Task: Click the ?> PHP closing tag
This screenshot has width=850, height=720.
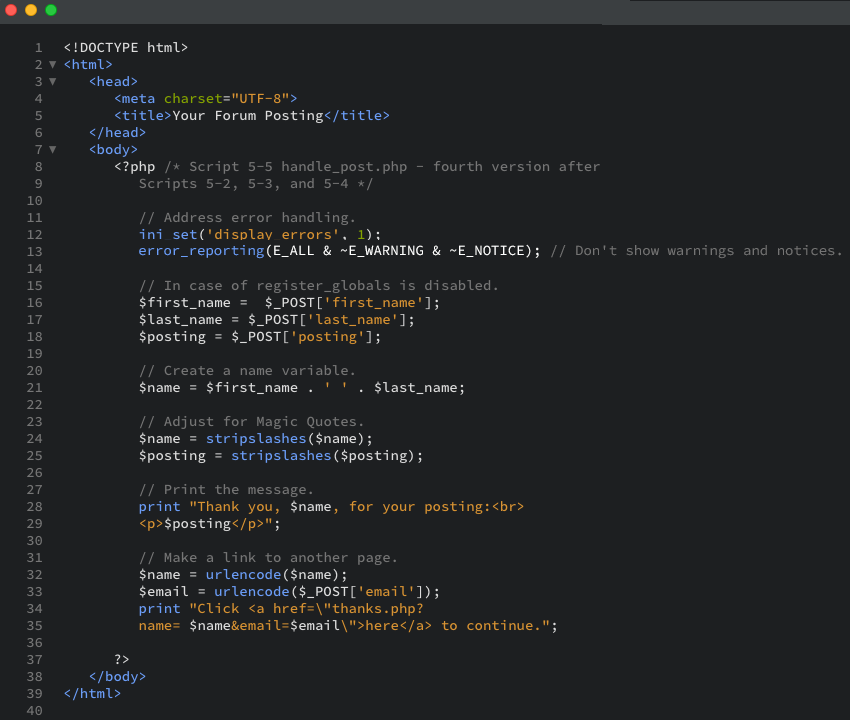Action: 121,659
